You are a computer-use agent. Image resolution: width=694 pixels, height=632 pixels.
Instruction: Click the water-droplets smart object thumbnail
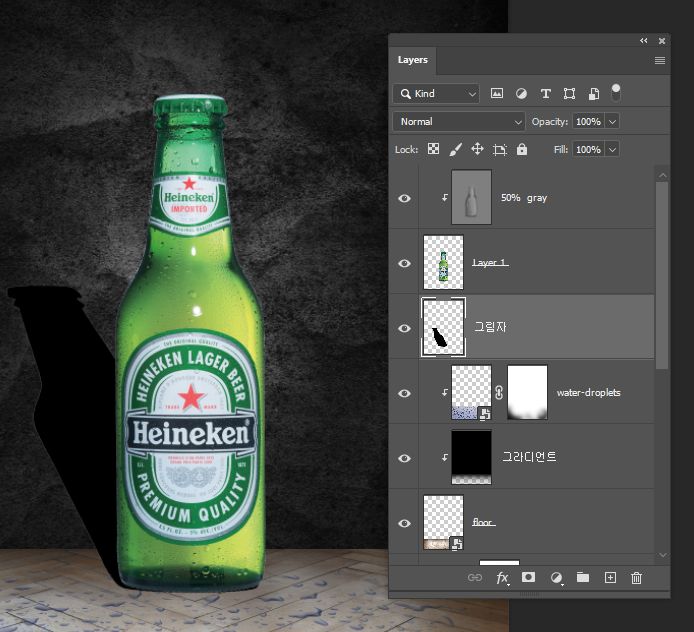[471, 392]
